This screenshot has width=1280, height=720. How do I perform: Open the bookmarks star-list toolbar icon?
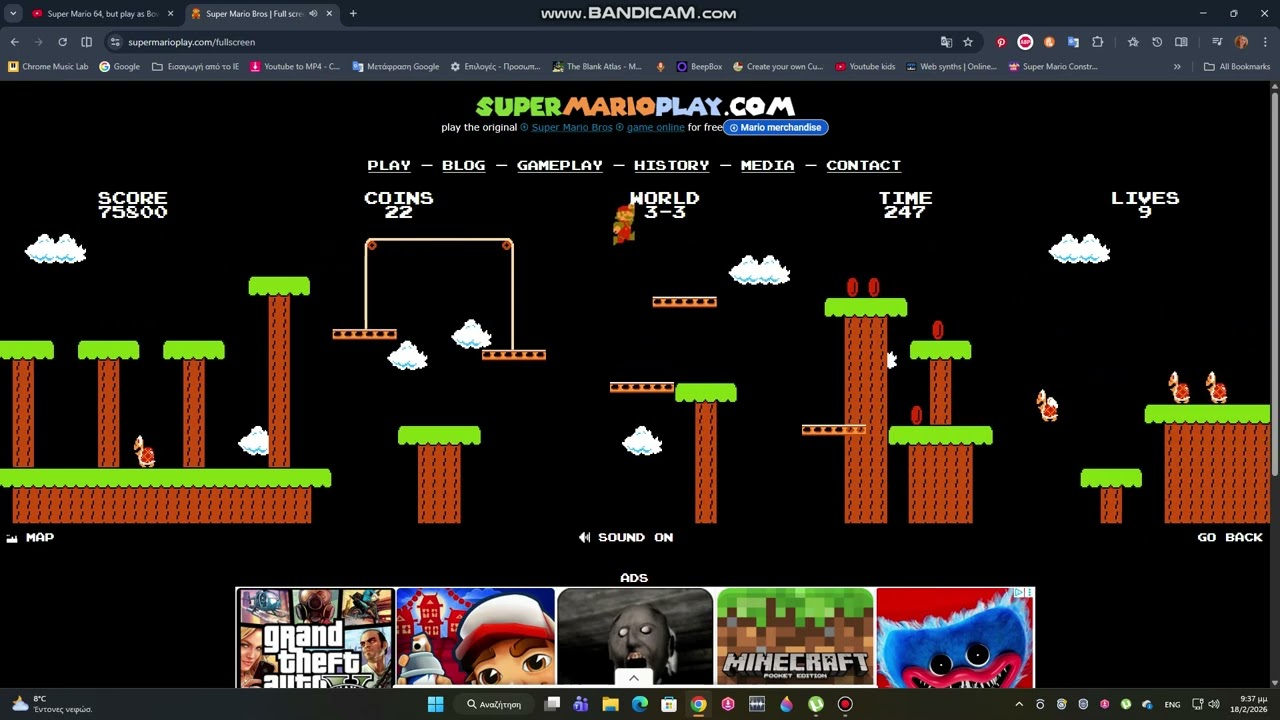1133,42
